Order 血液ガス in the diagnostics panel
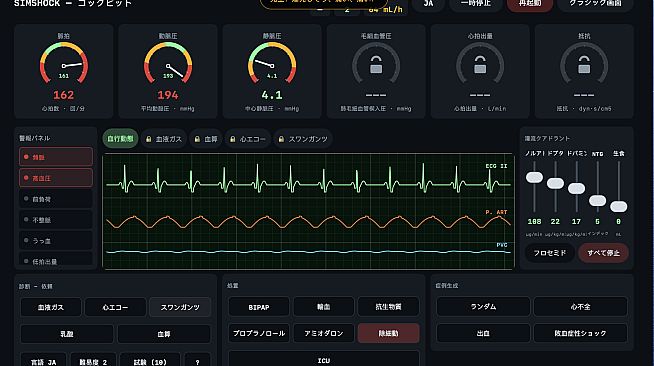Image resolution: width=654 pixels, height=366 pixels. point(51,307)
